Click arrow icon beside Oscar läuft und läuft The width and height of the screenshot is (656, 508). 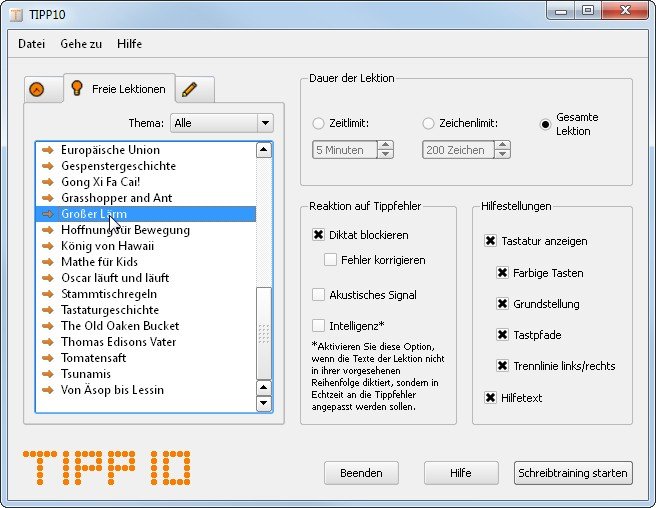coord(48,278)
